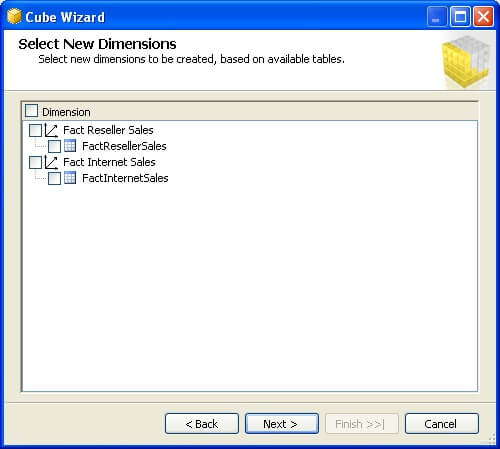Viewport: 500px width, 449px height.
Task: Select the FactResellerSales table row
Action: [x=124, y=146]
